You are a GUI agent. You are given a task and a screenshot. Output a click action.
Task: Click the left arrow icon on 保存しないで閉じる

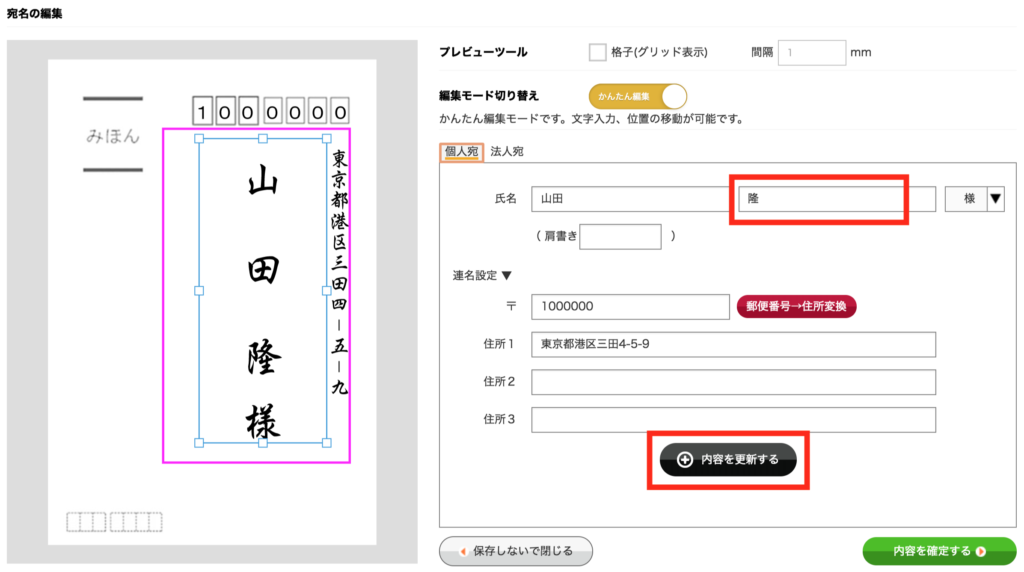(x=462, y=552)
